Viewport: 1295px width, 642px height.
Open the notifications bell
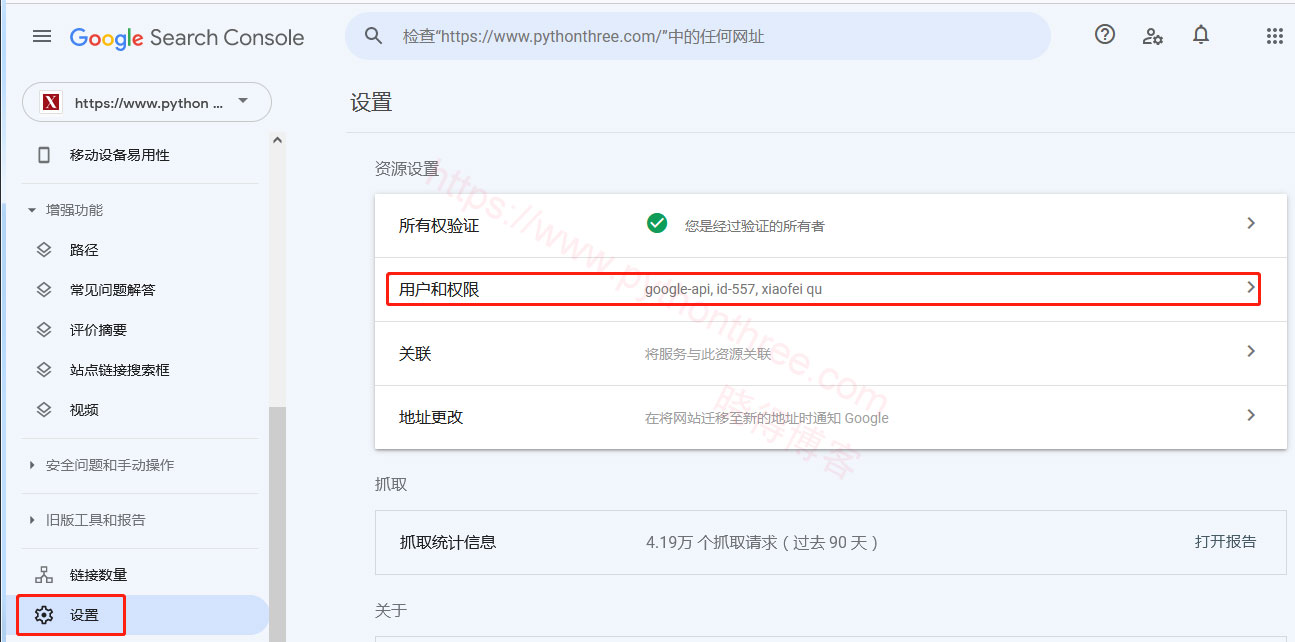coord(1201,35)
